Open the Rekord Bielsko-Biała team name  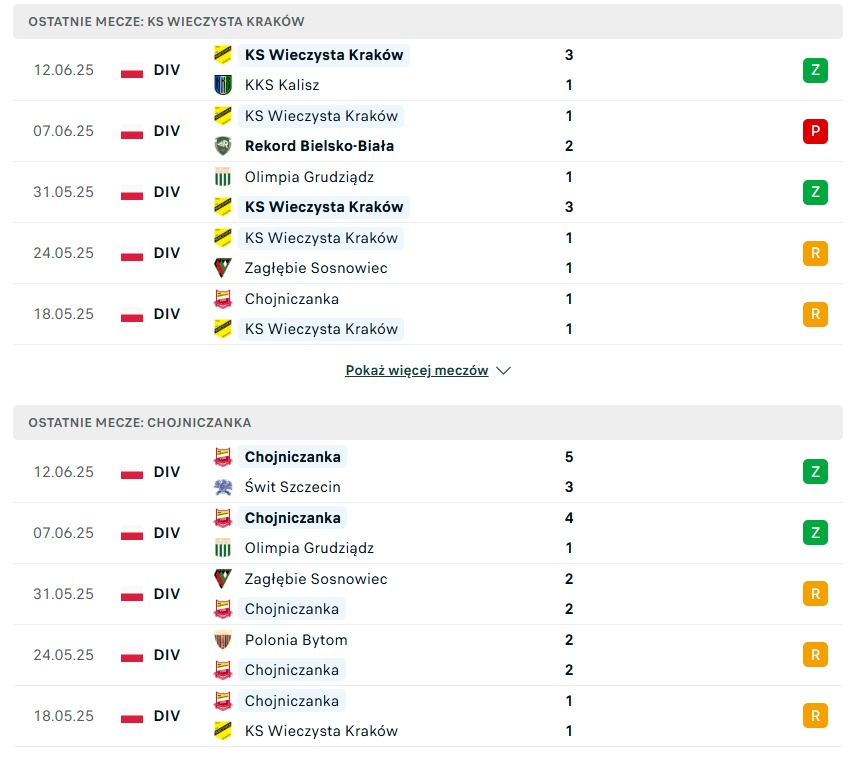[x=319, y=146]
